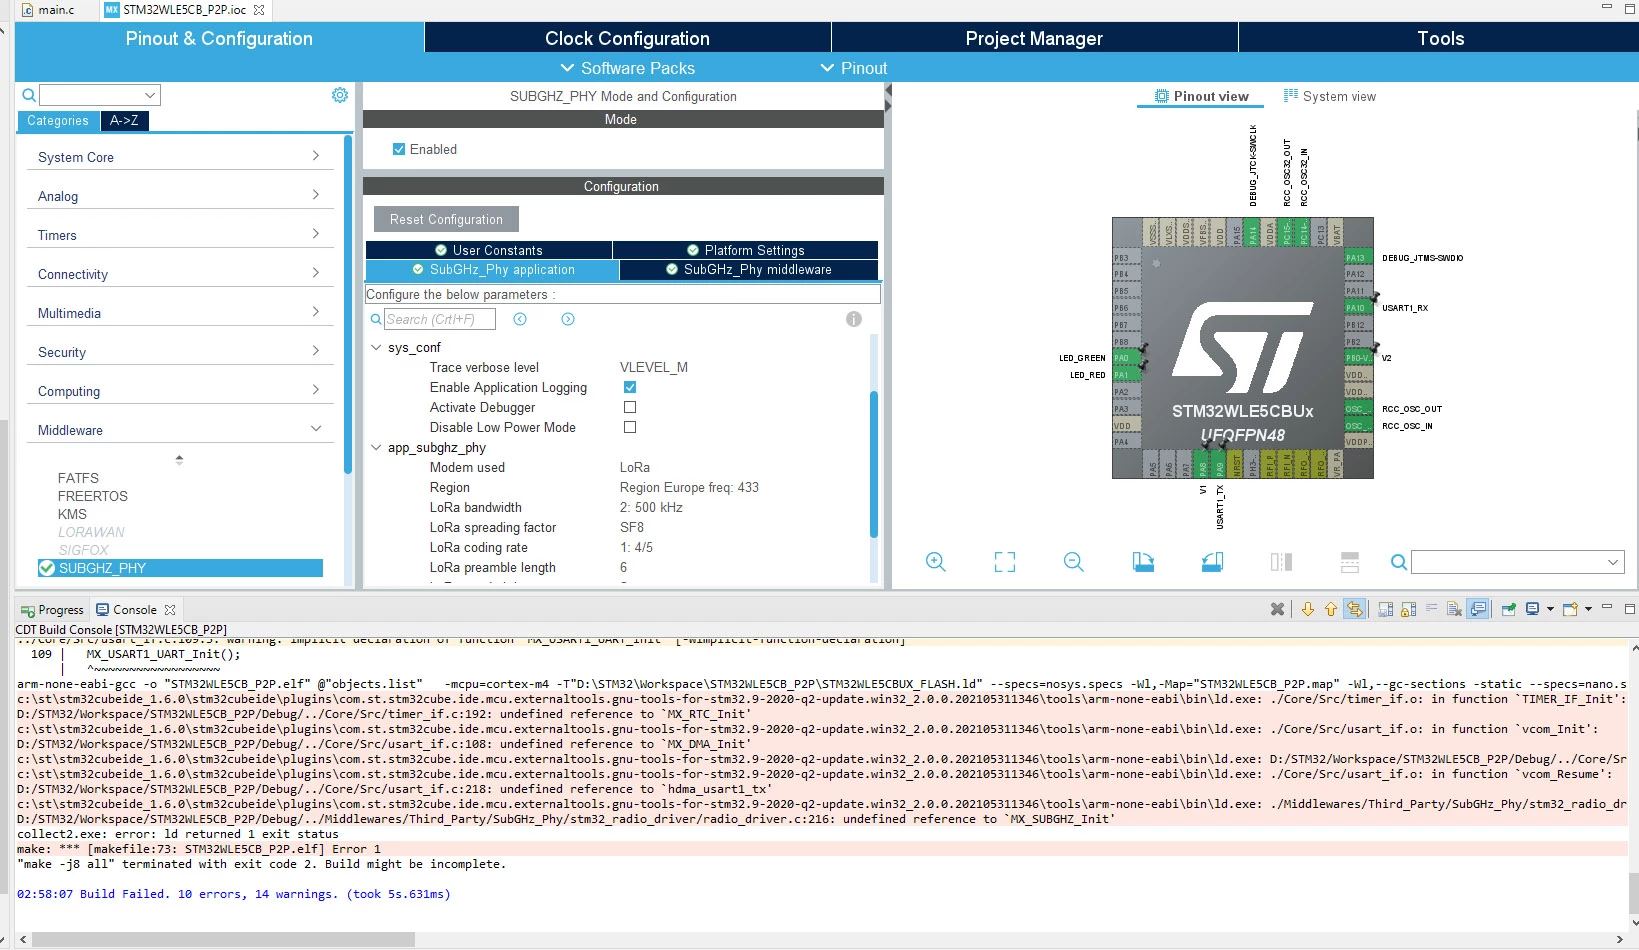Collapse the Middleware category

click(x=180, y=430)
